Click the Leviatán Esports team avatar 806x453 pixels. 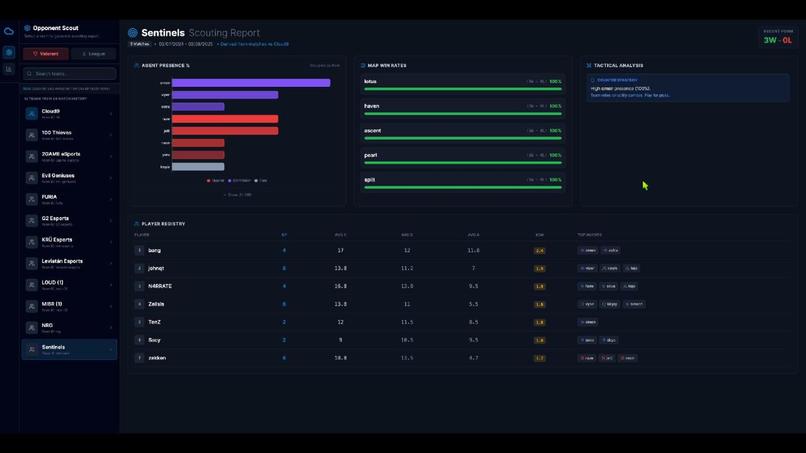[31, 263]
